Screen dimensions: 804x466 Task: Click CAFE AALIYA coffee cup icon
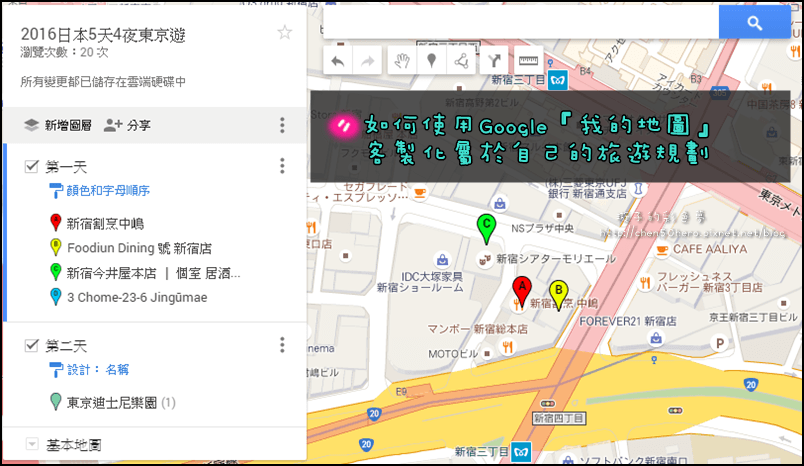pyautogui.click(x=662, y=250)
